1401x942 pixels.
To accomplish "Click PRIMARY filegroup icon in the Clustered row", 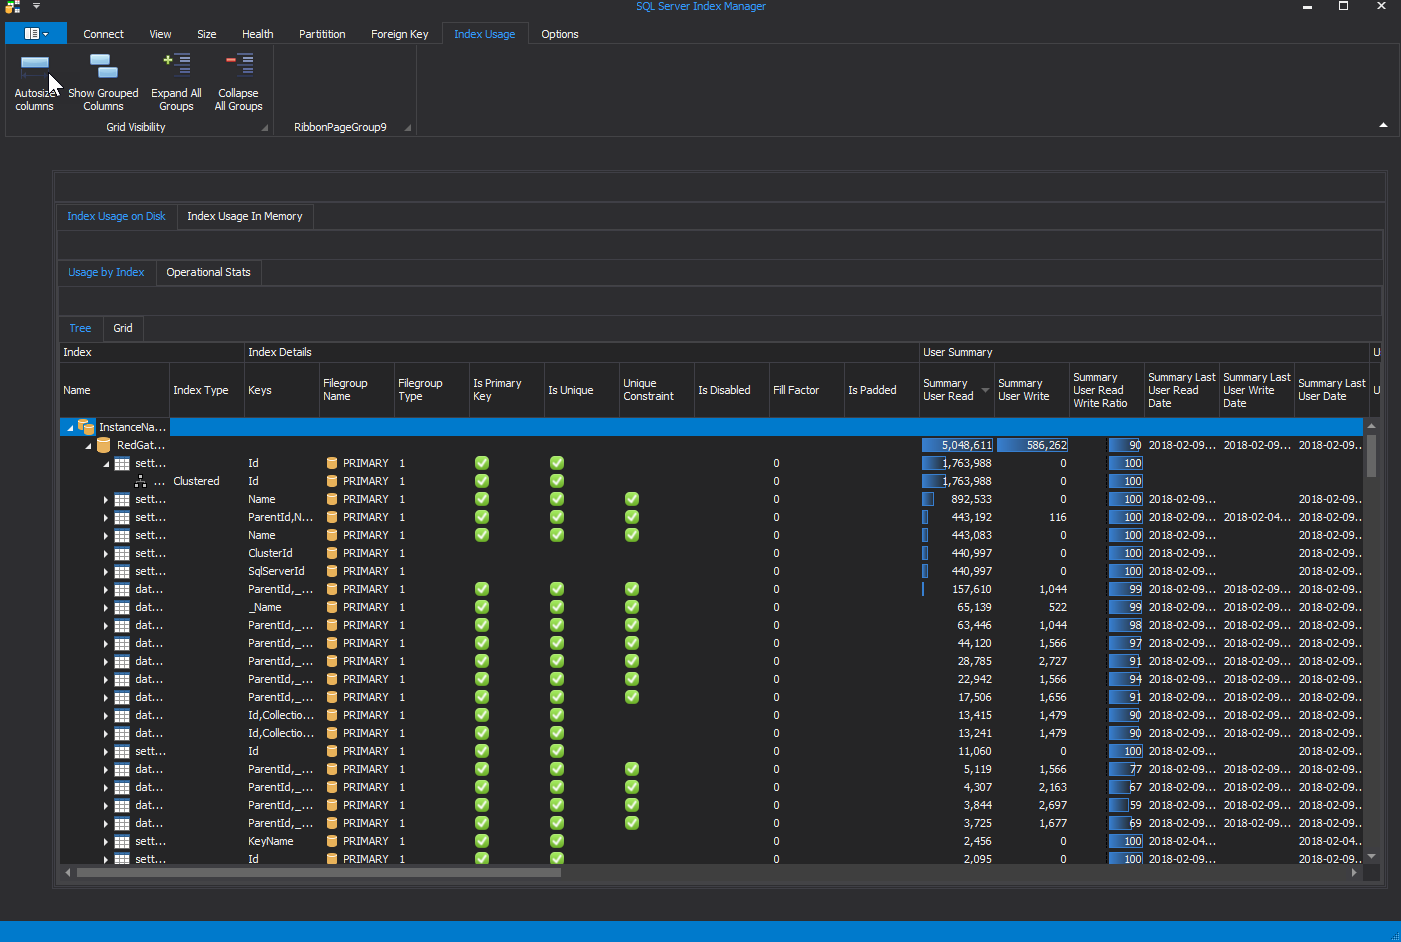I will [x=332, y=481].
